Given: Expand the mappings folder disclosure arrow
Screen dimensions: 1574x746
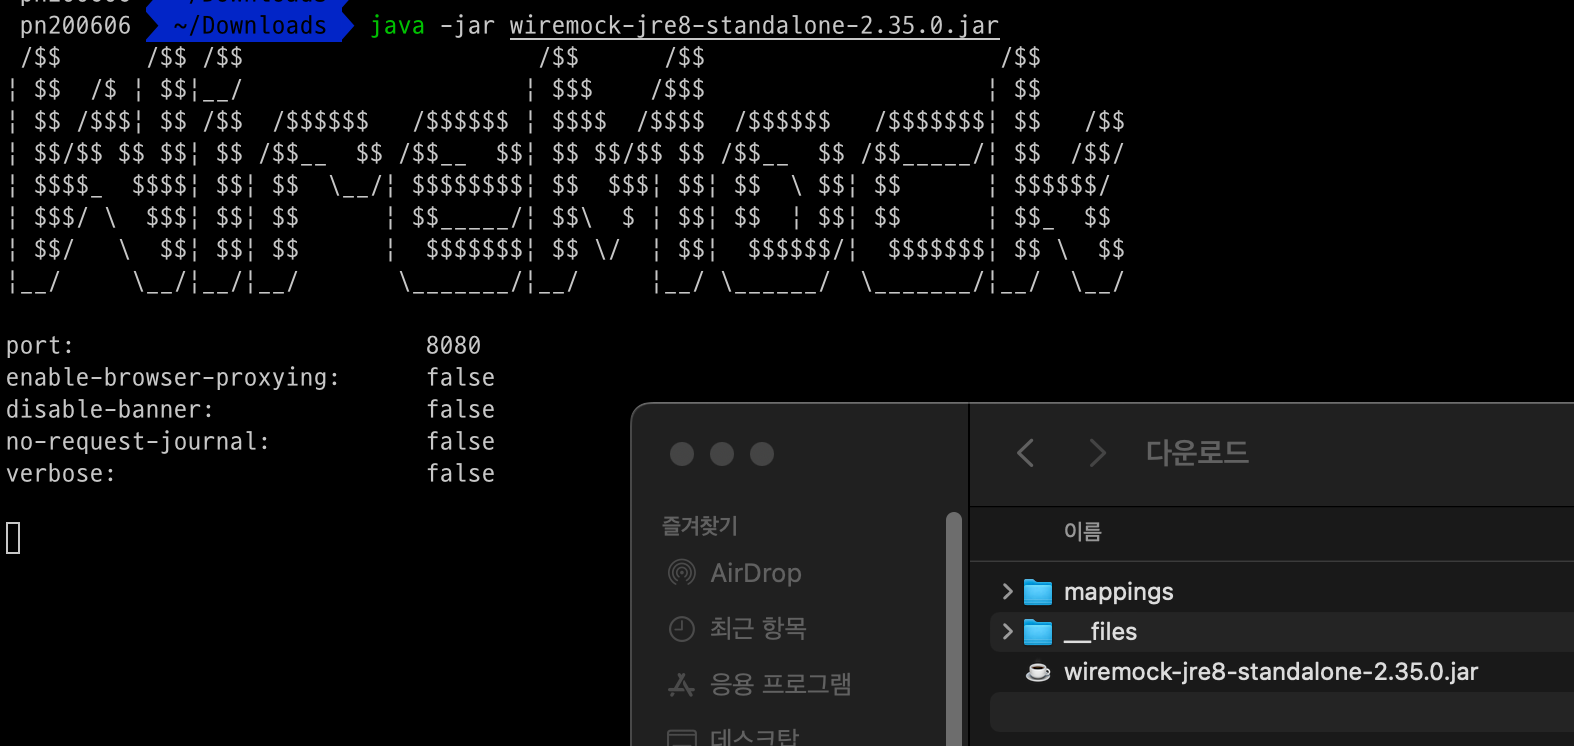Looking at the screenshot, I should tap(1007, 592).
